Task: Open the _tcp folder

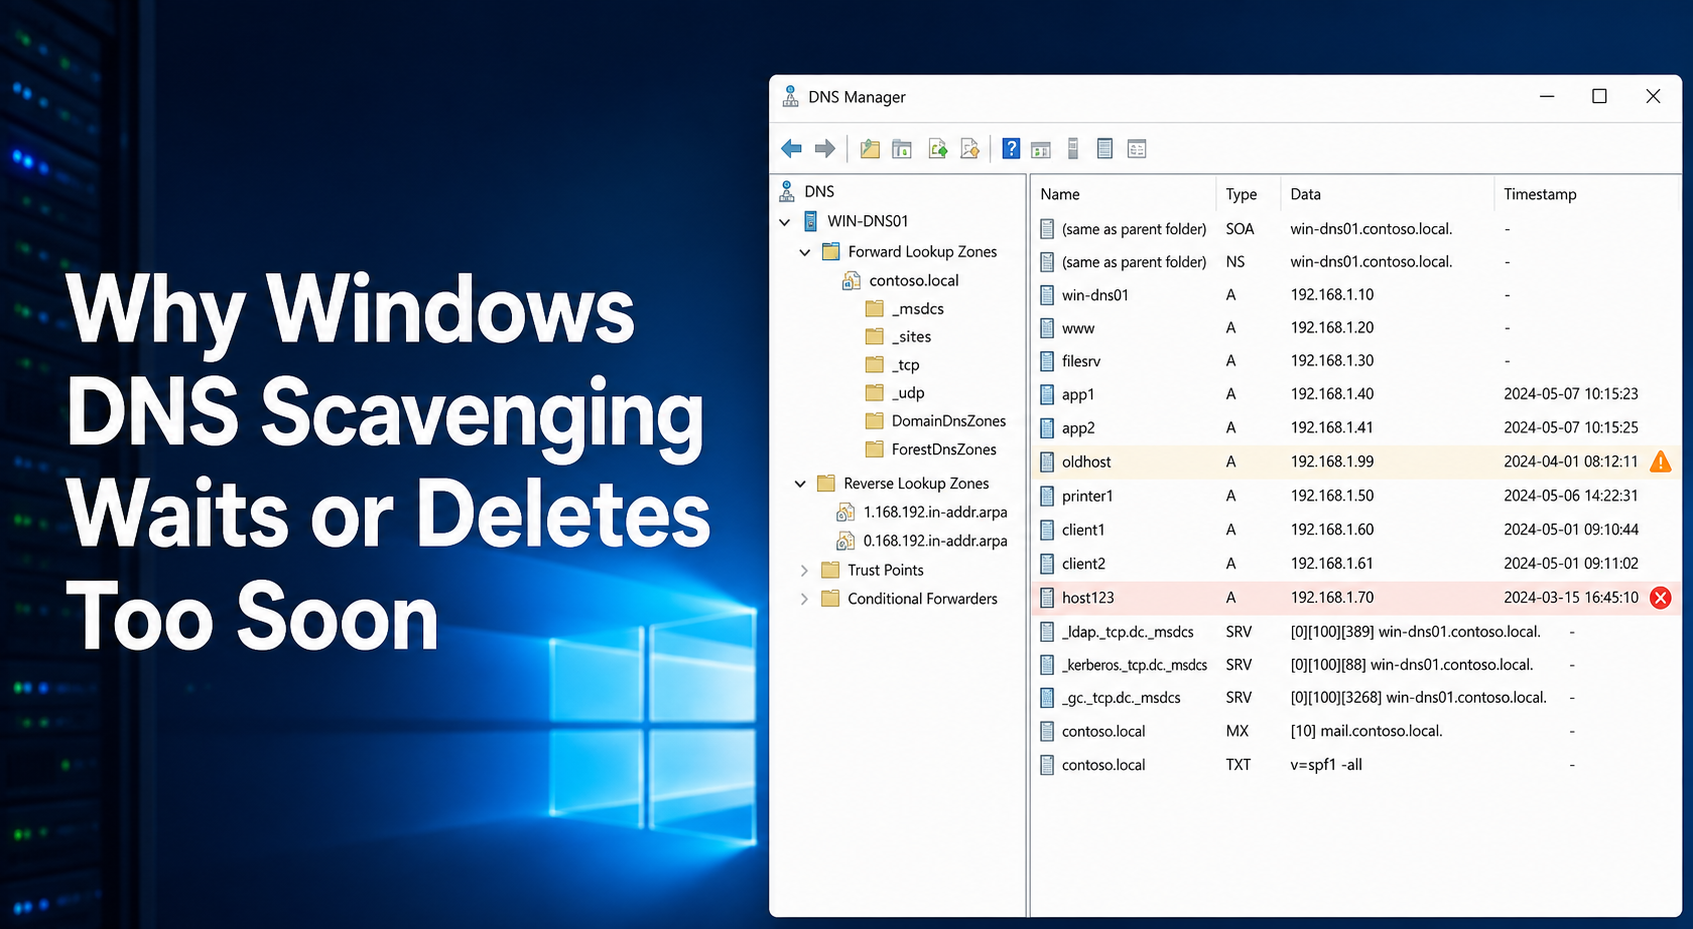Action: (x=905, y=365)
